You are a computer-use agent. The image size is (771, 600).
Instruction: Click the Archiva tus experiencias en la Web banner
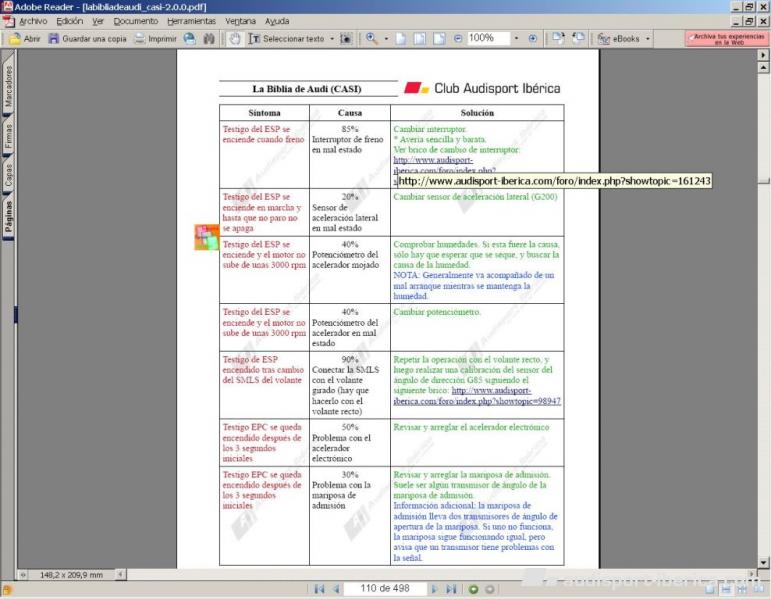coord(727,39)
